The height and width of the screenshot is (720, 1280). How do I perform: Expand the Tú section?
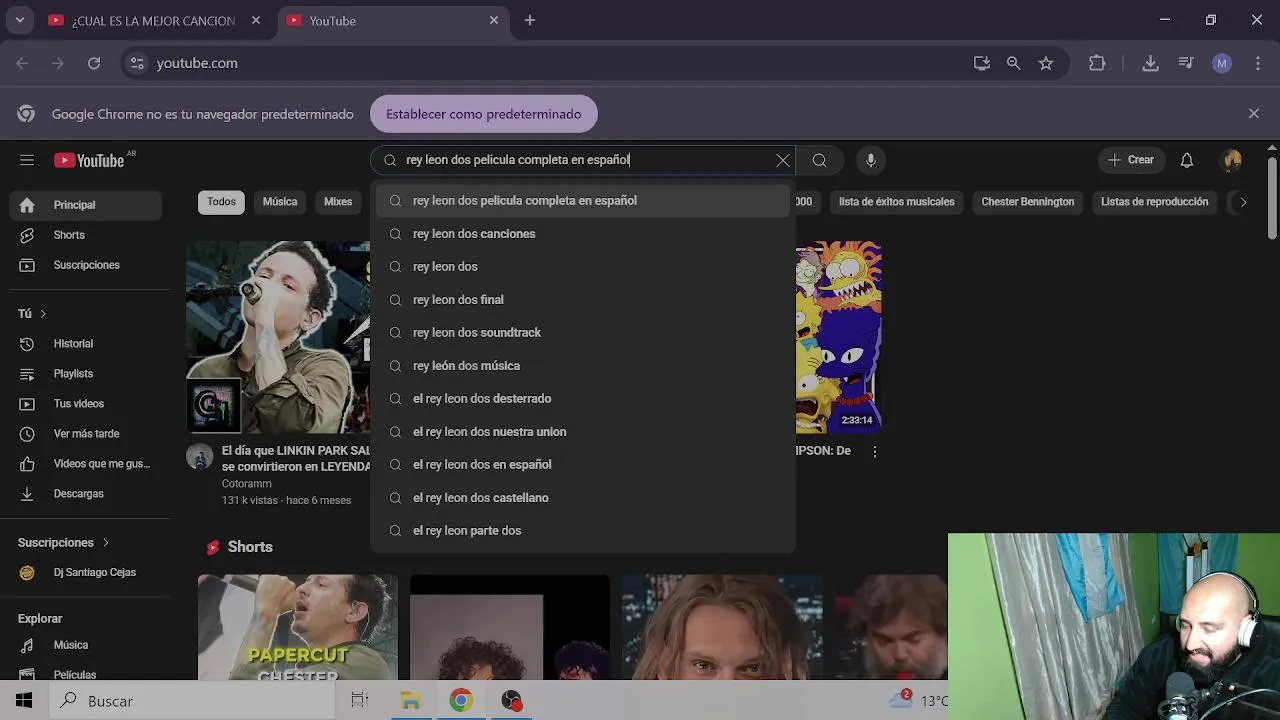point(32,314)
